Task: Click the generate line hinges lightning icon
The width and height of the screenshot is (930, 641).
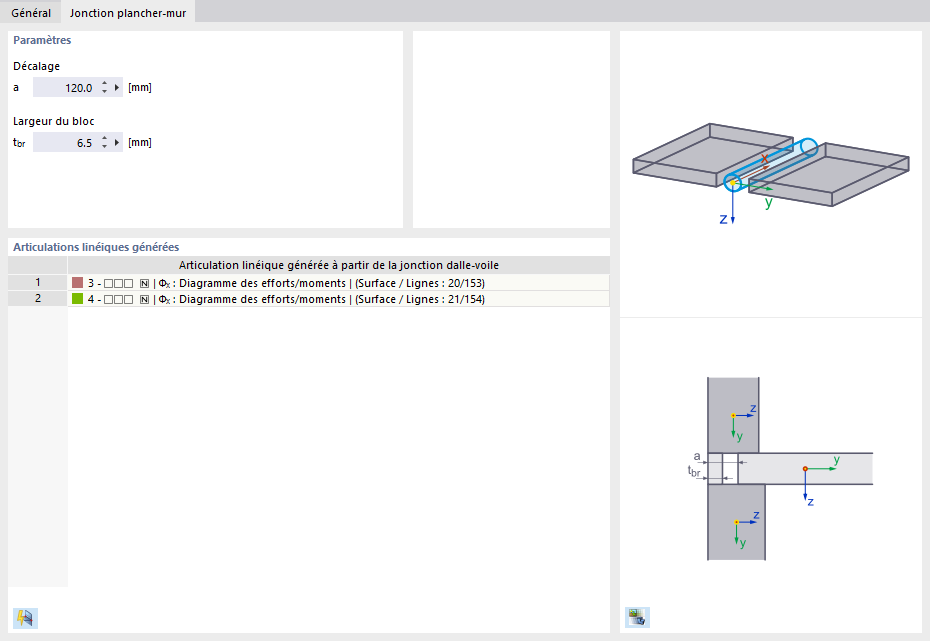Action: [25, 618]
